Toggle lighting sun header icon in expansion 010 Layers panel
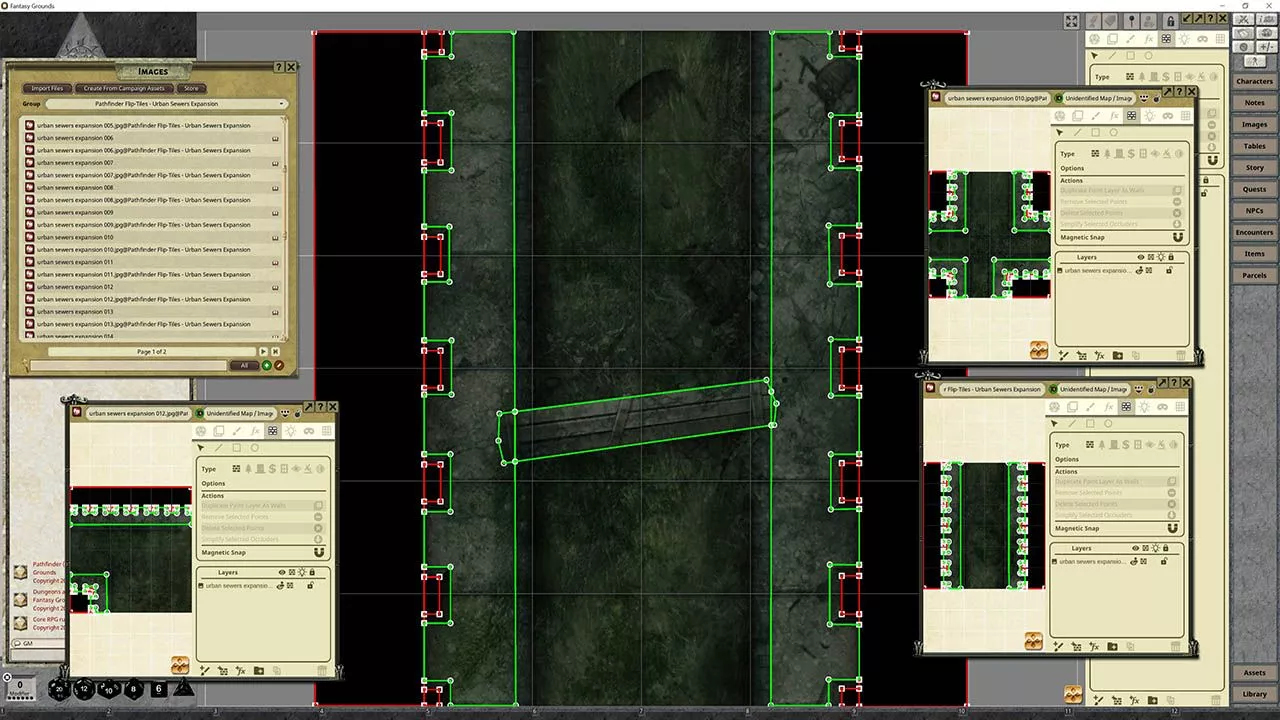Screen dimensions: 1280x720 point(1160,257)
